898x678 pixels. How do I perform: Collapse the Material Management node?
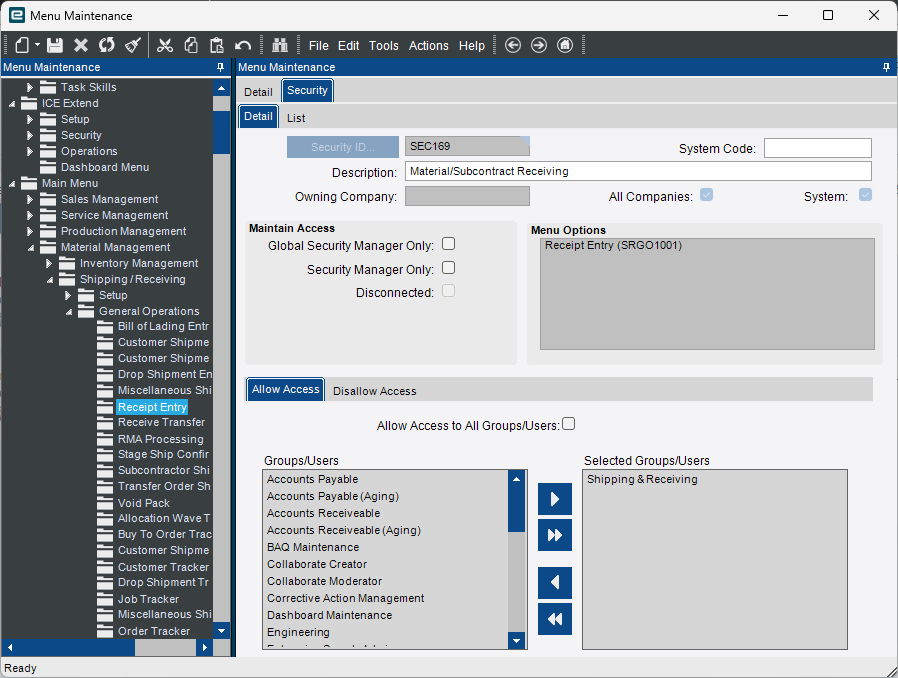[x=31, y=248]
